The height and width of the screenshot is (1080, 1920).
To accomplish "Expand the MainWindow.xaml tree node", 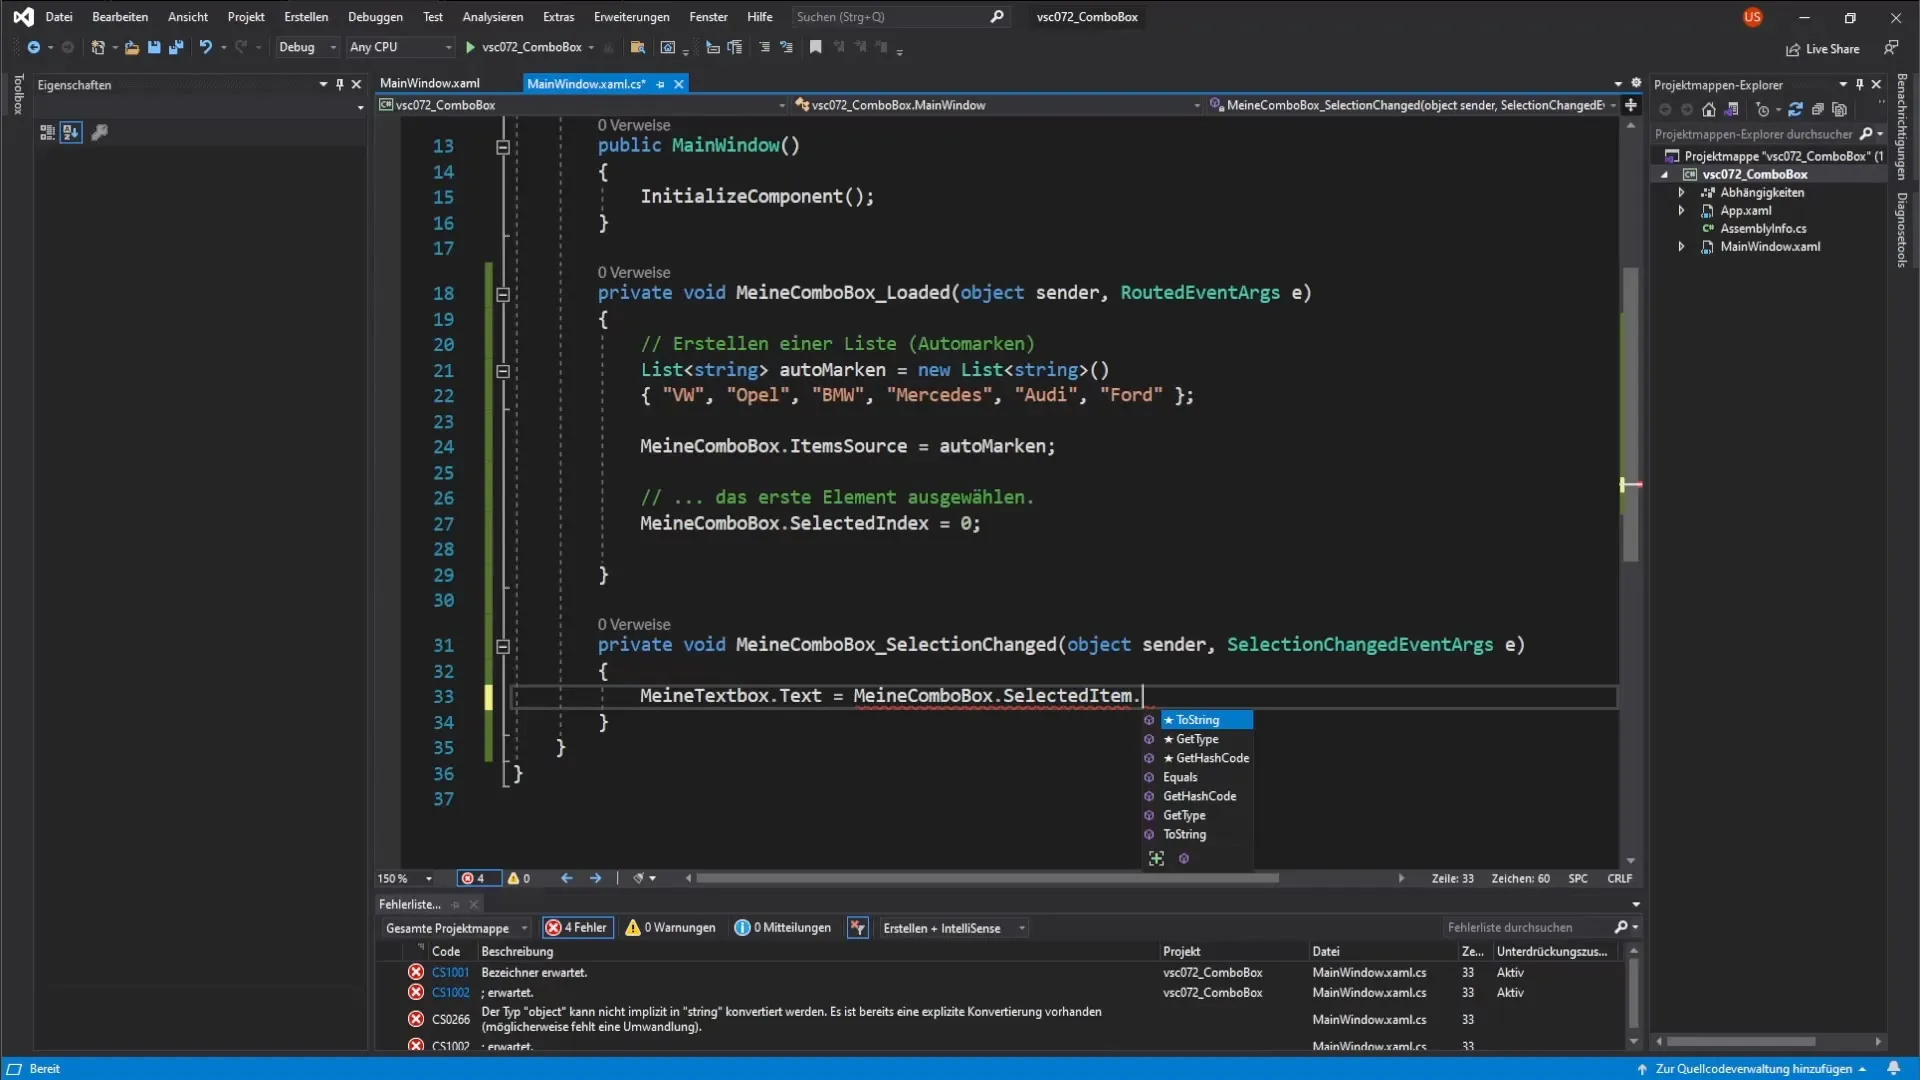I will pos(1681,247).
